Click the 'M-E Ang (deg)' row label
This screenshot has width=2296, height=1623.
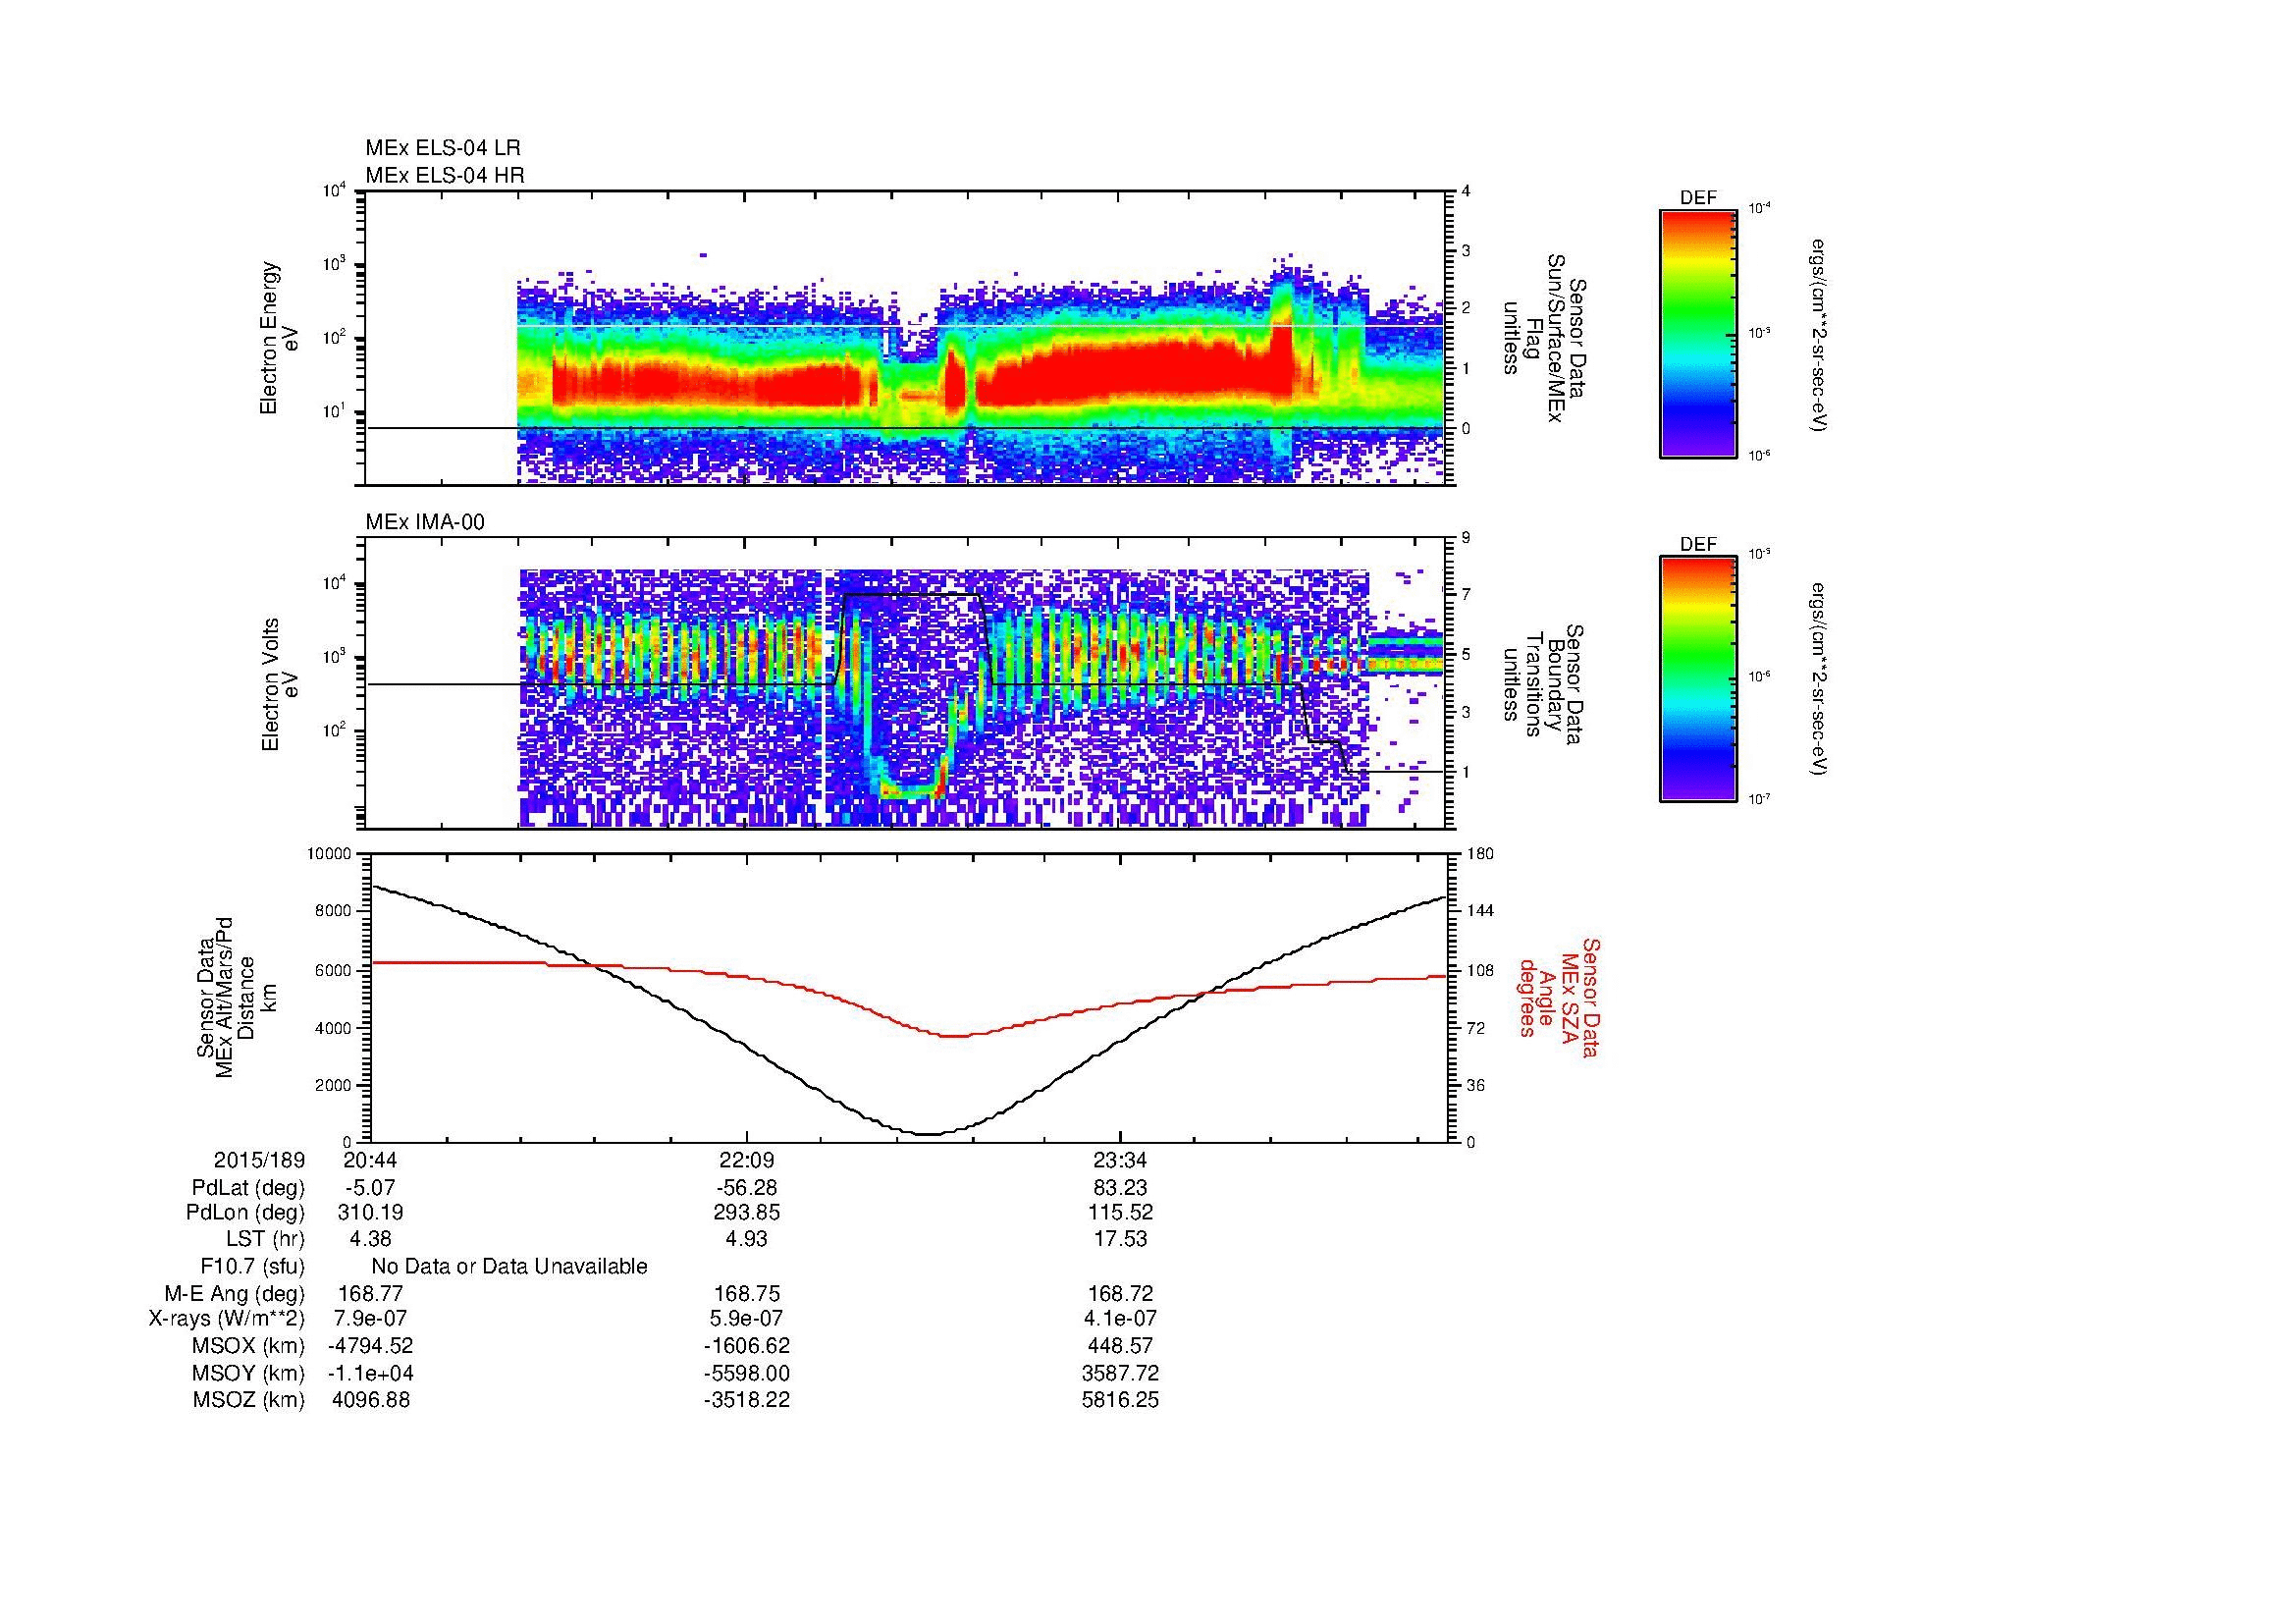pos(234,1294)
